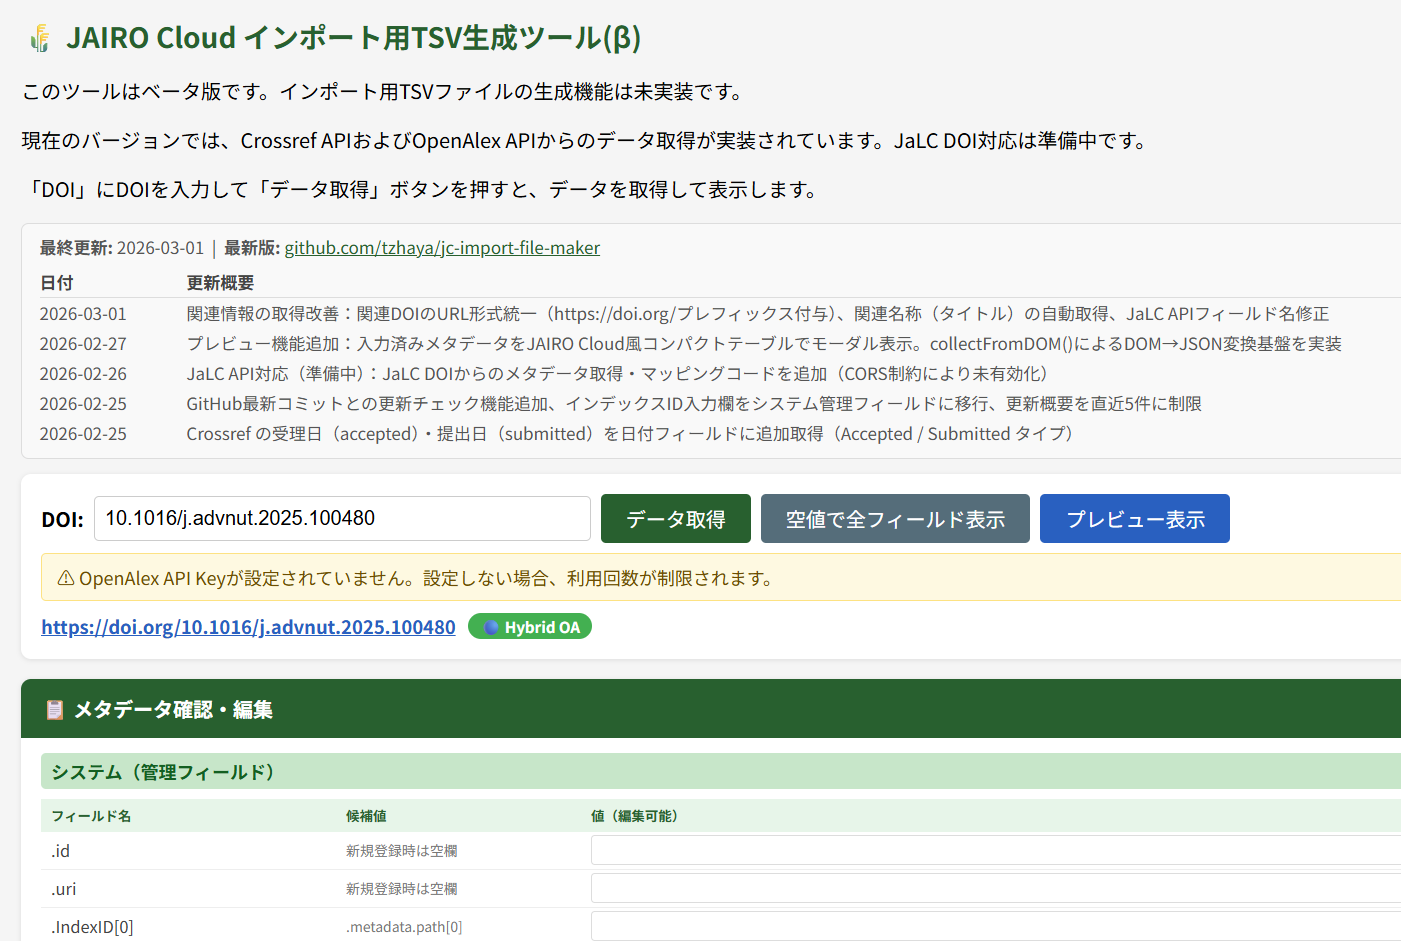Click the .id field name
The width and height of the screenshot is (1401, 941).
[x=61, y=851]
